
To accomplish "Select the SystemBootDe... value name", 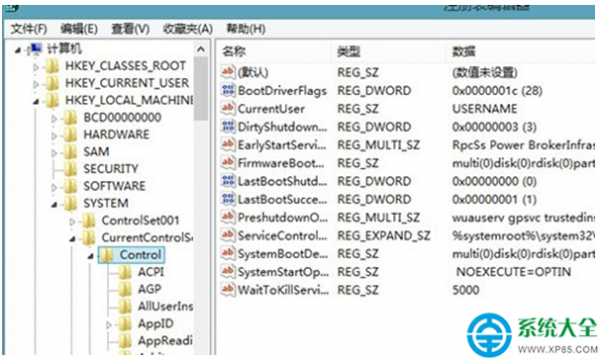I will point(283,254).
